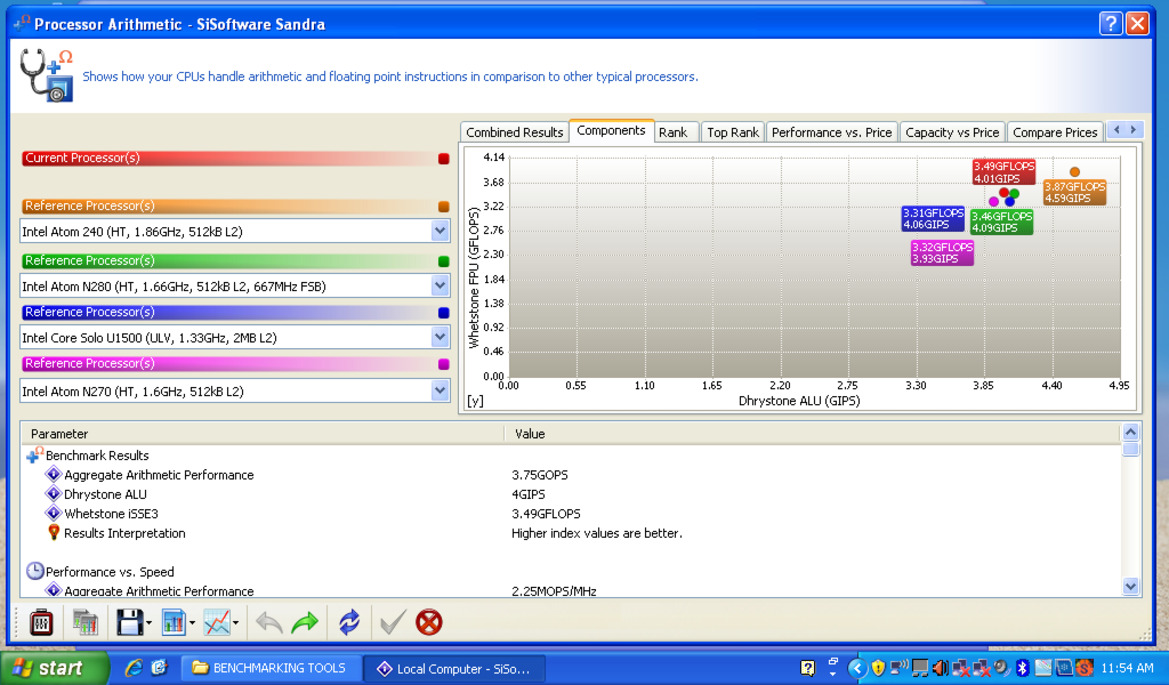
Task: Select the Components tab
Action: click(611, 130)
